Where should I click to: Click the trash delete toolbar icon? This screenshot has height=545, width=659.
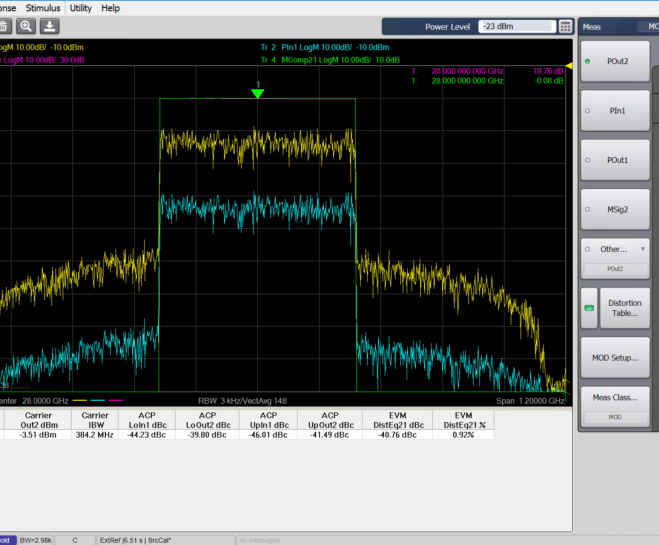[4, 26]
